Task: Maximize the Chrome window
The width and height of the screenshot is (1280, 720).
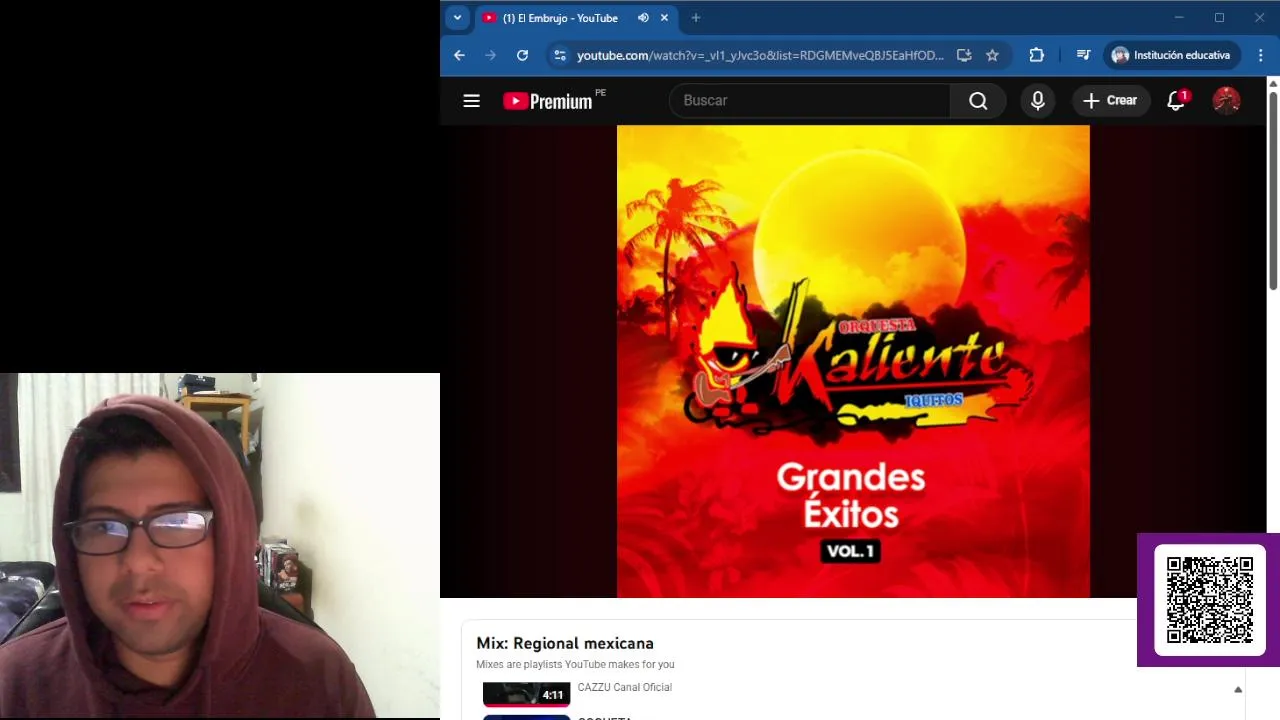Action: [x=1219, y=18]
